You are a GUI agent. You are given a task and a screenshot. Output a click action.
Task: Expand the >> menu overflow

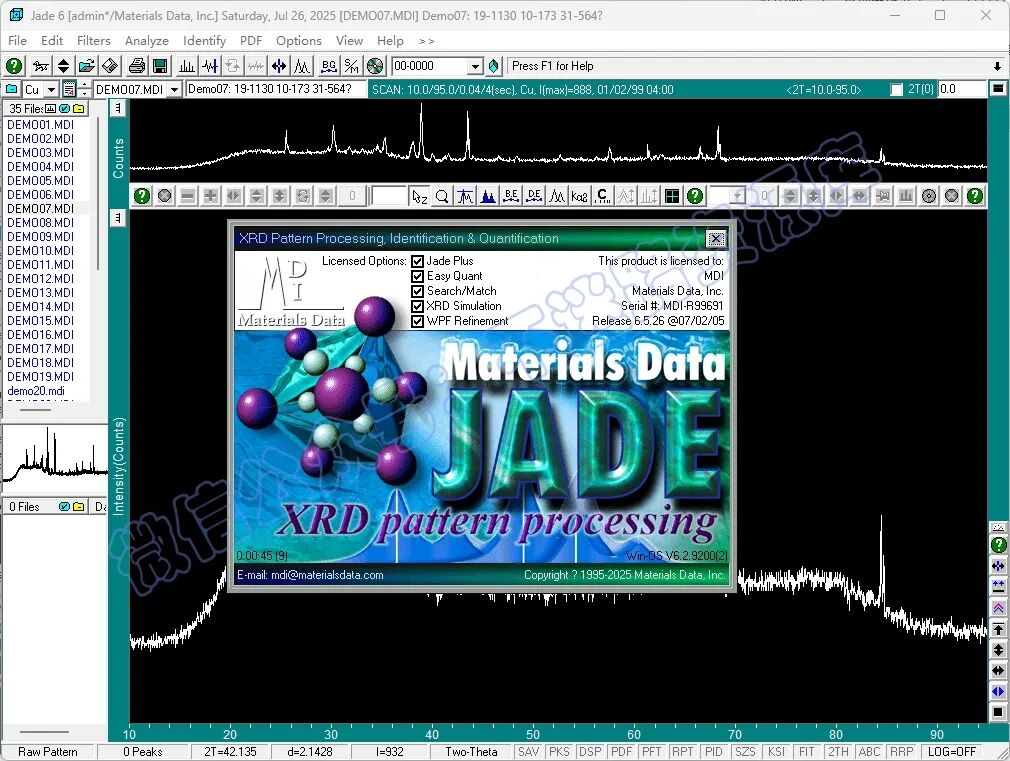[x=426, y=41]
